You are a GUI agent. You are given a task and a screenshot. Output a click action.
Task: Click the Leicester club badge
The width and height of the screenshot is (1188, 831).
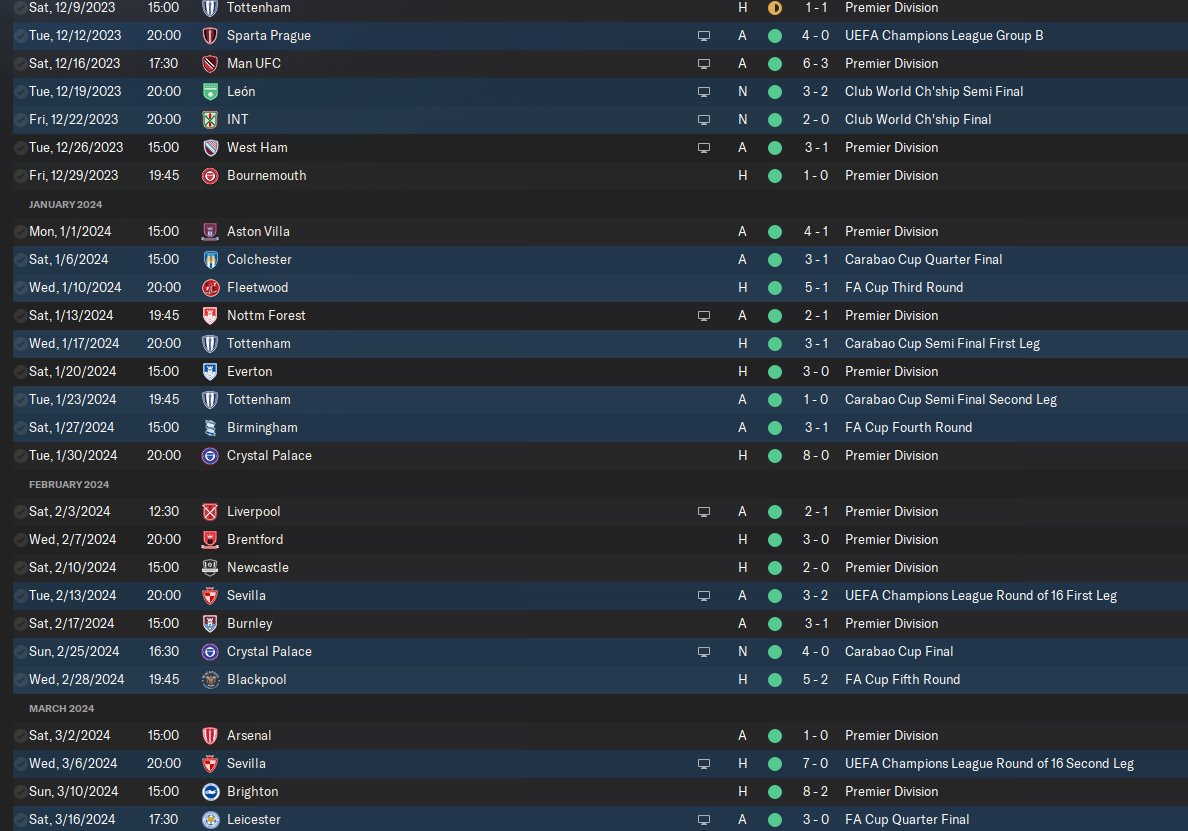pos(210,820)
